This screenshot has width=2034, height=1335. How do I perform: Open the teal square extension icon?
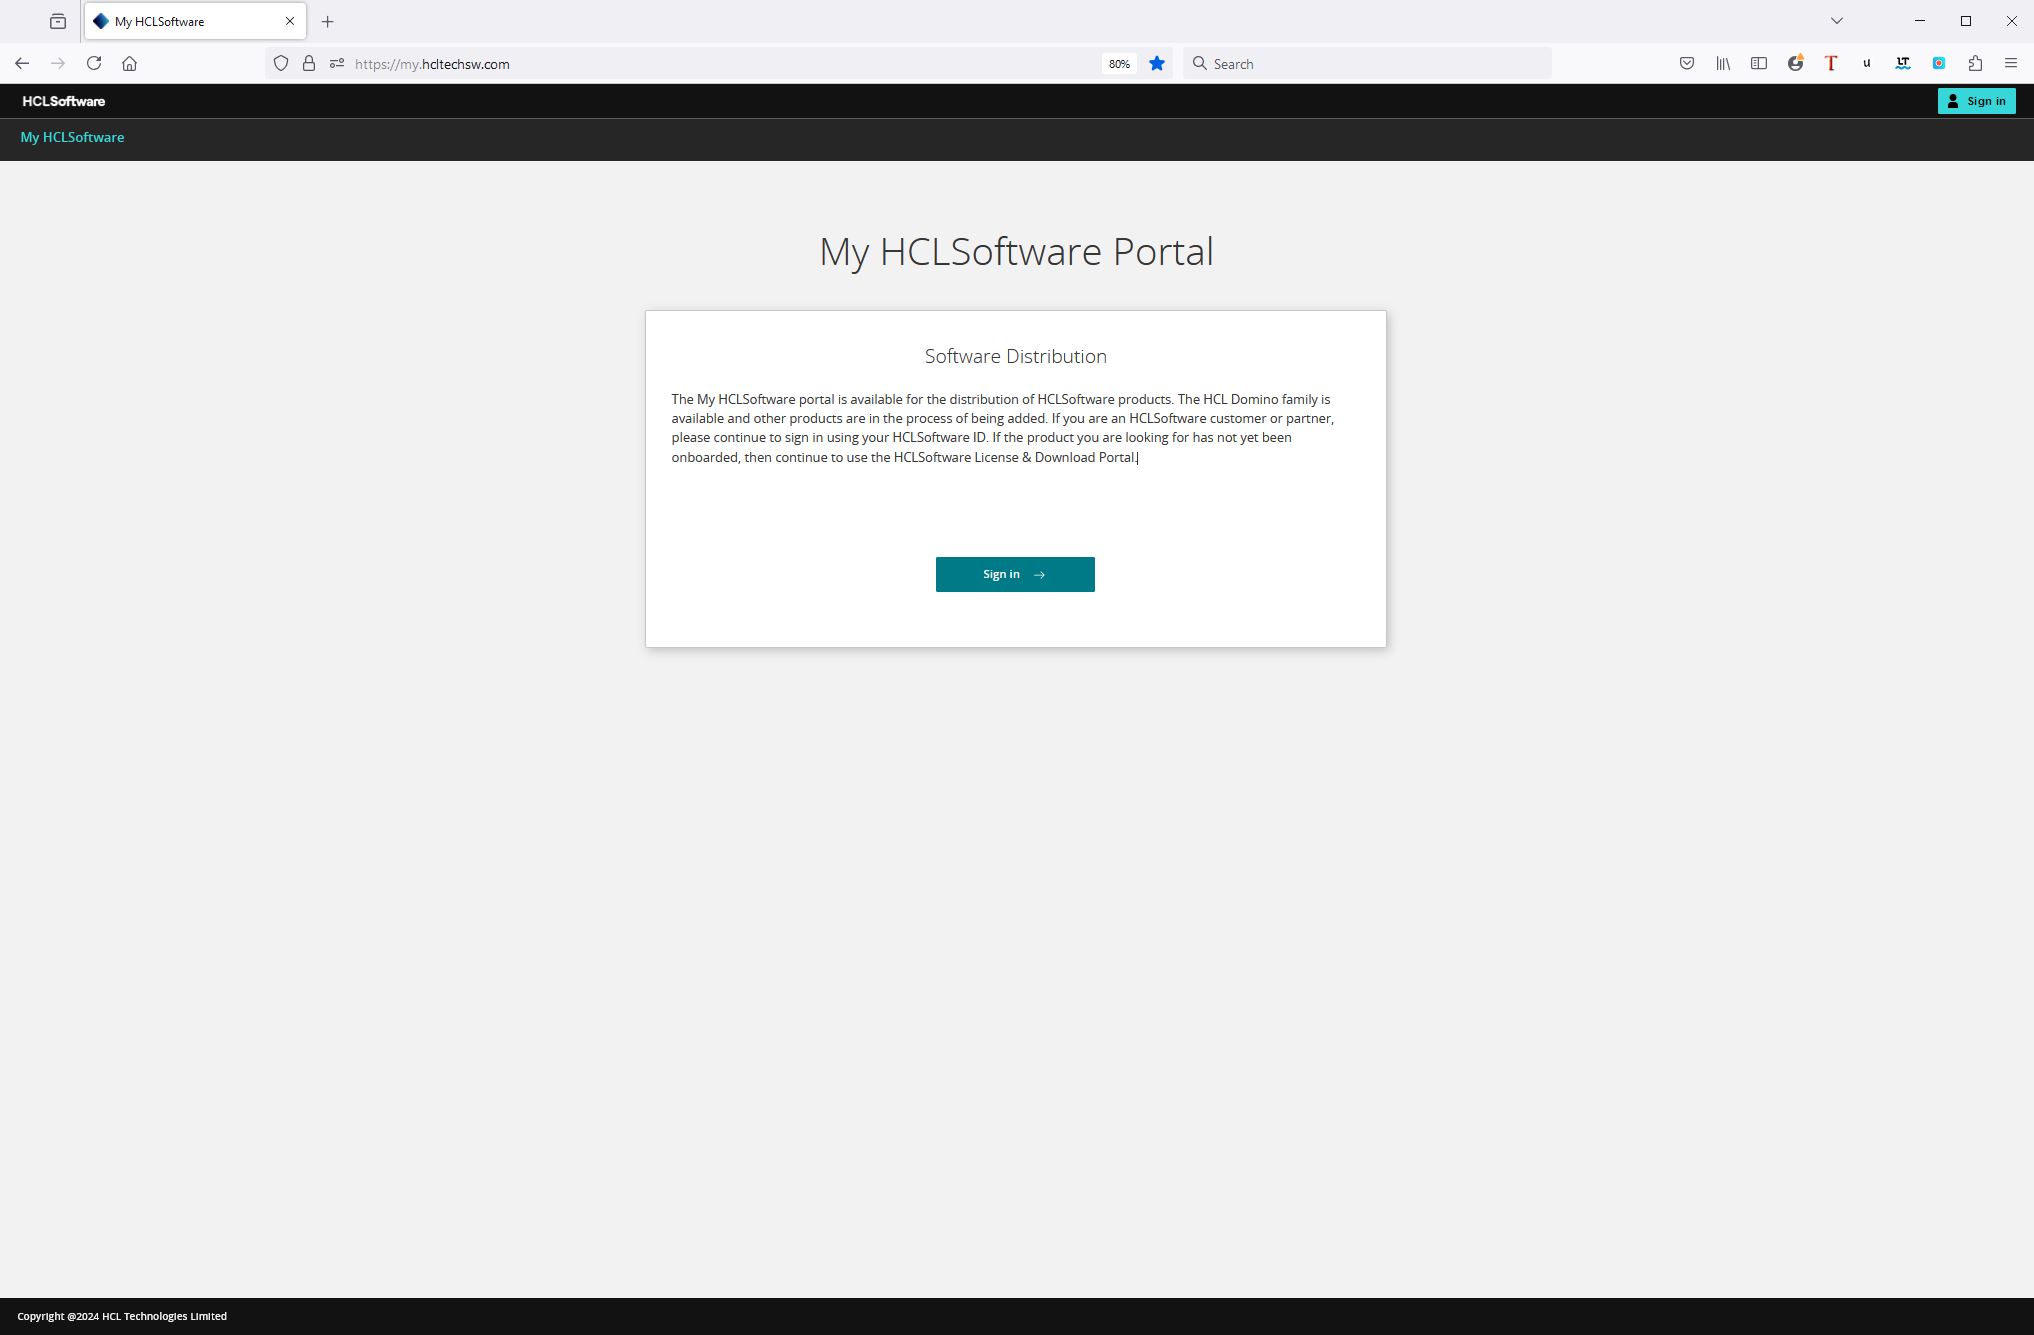(x=1939, y=63)
